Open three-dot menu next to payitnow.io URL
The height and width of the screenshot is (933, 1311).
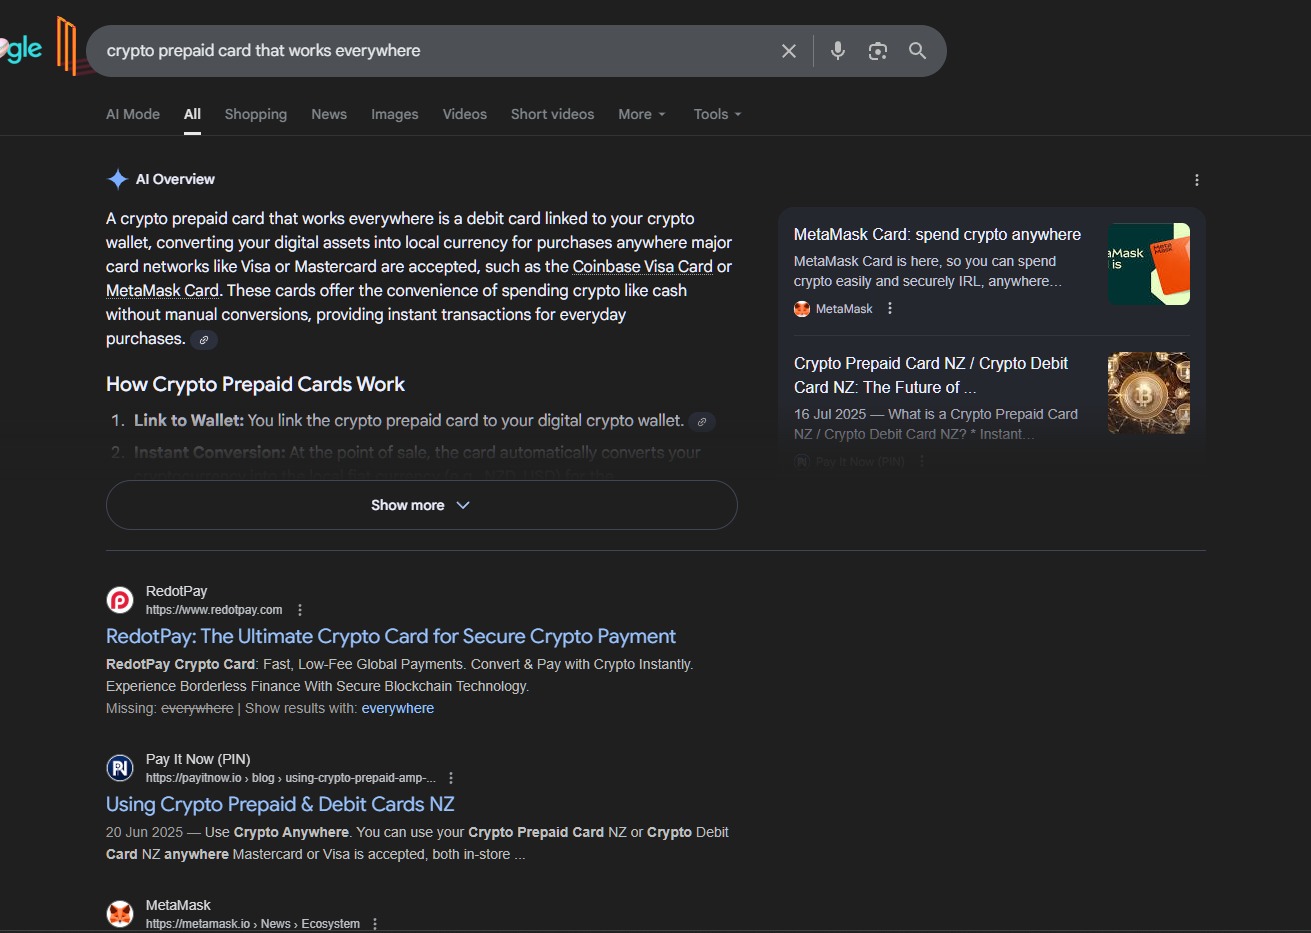(x=451, y=778)
